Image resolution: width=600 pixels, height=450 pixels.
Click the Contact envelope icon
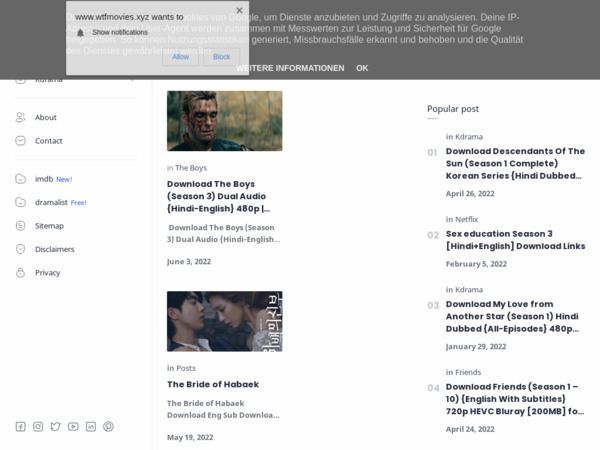[x=20, y=140]
